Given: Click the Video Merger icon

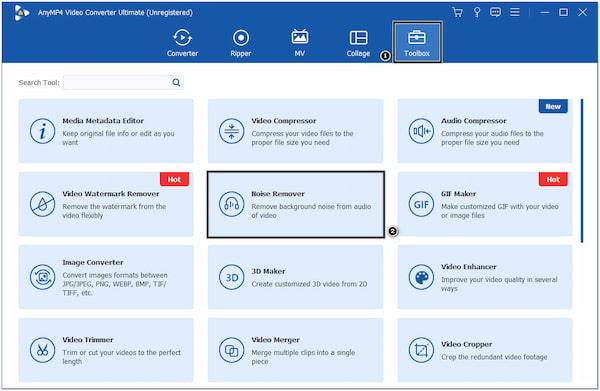Looking at the screenshot, I should click(232, 350).
